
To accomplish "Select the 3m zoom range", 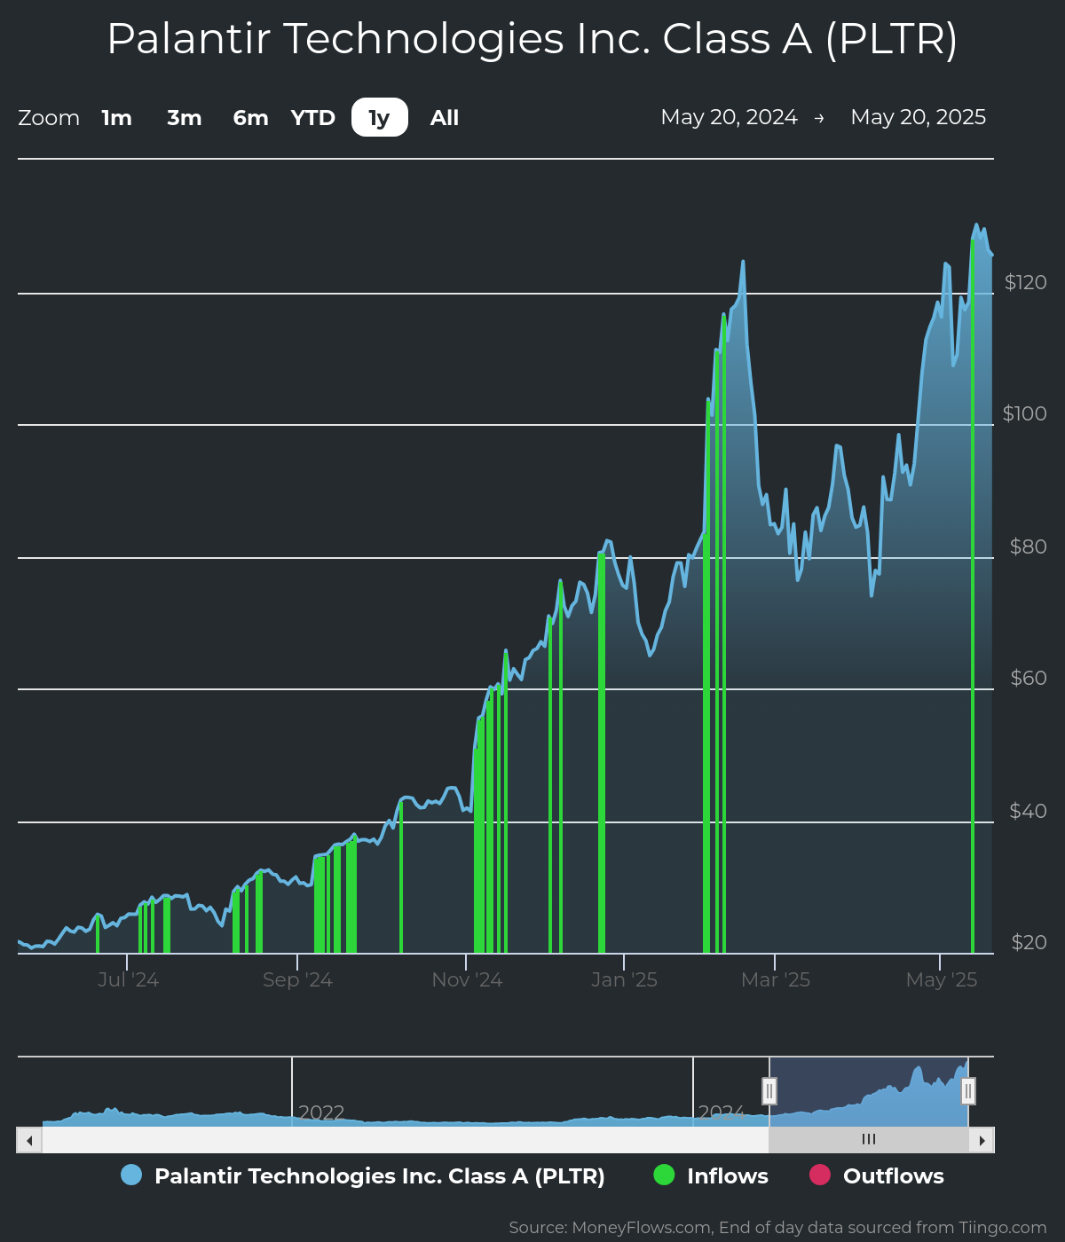I will point(184,118).
